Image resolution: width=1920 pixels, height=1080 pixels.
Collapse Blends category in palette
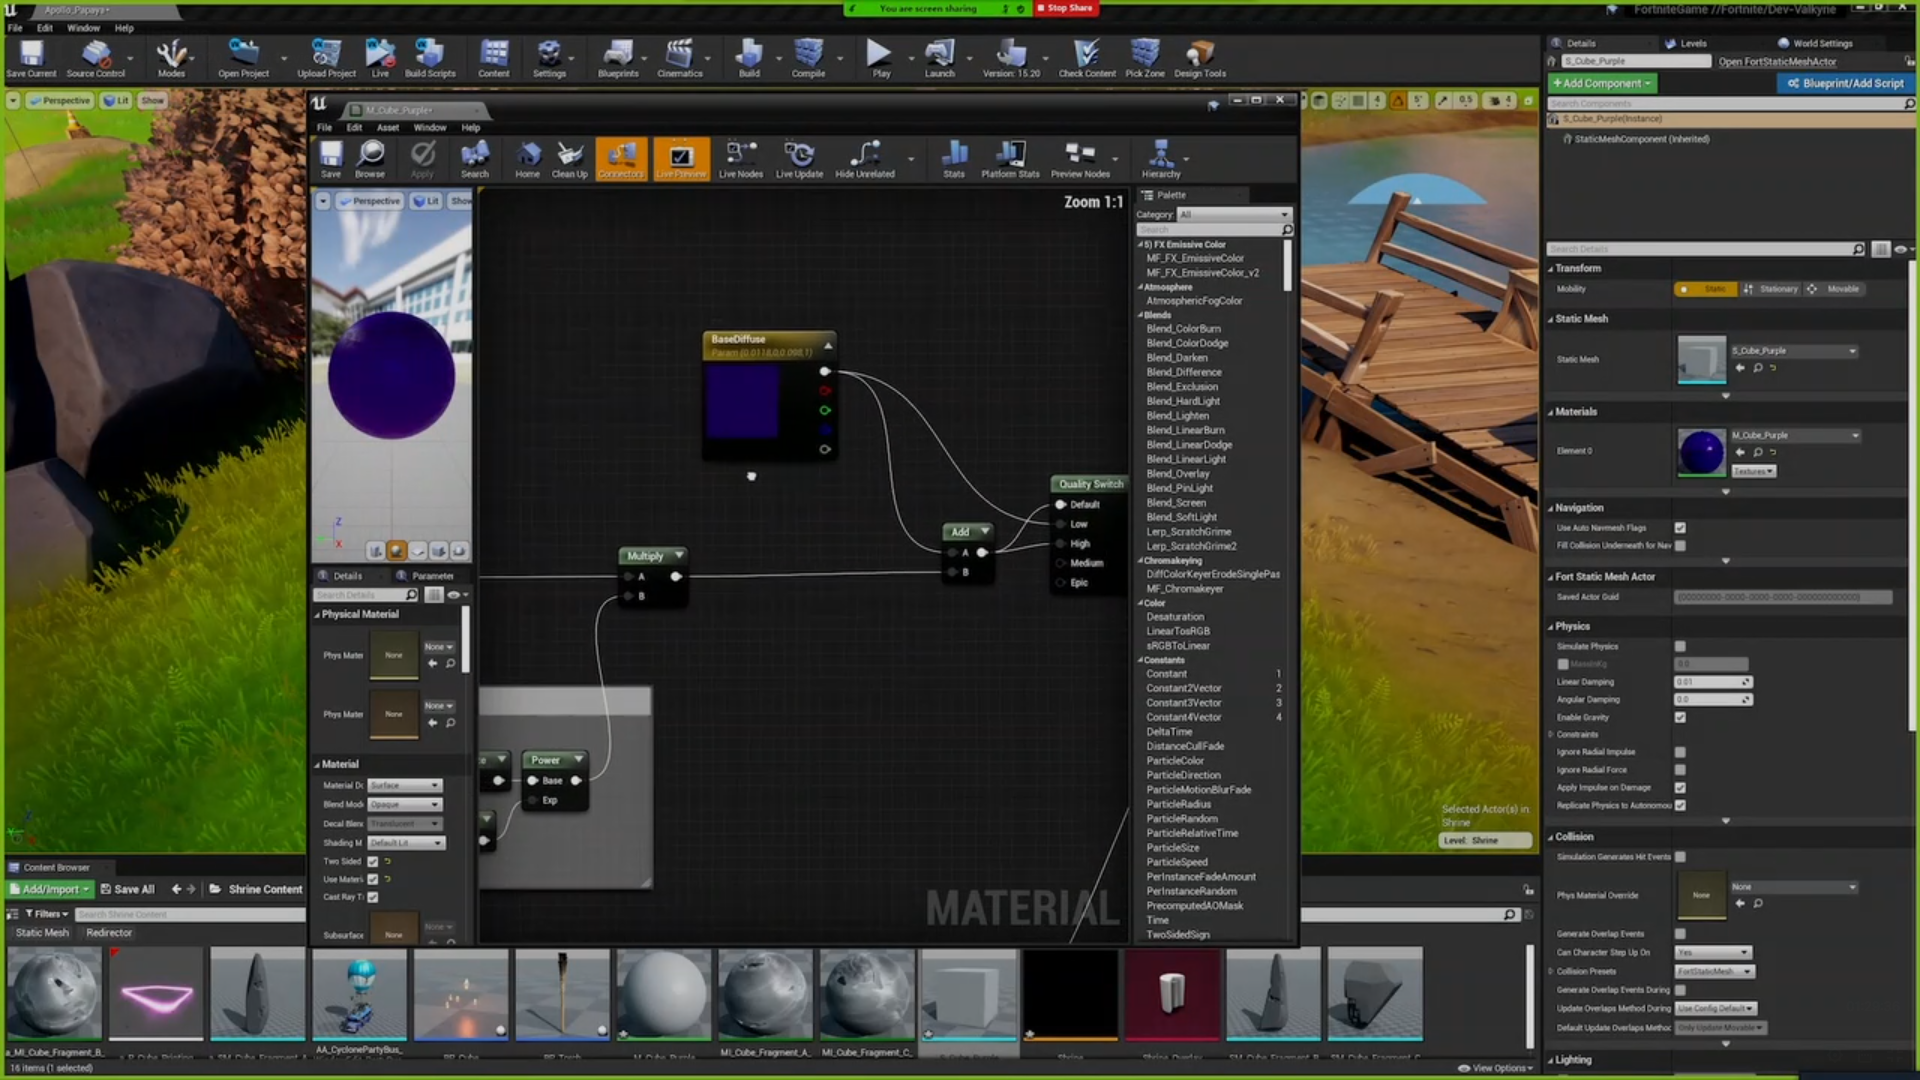click(x=1140, y=315)
